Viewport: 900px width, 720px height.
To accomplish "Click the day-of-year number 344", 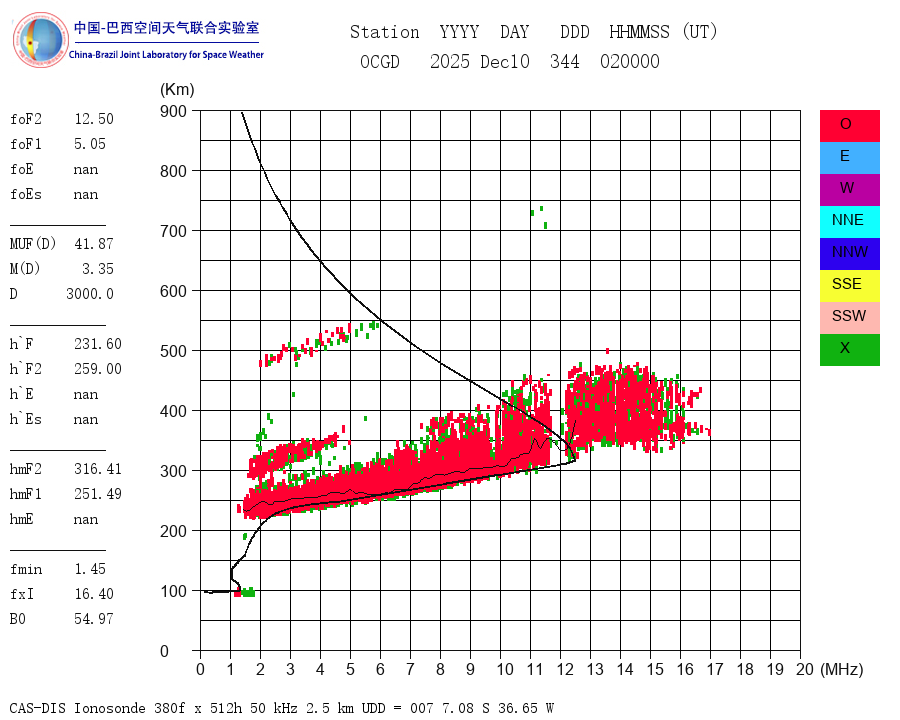I will tap(565, 61).
